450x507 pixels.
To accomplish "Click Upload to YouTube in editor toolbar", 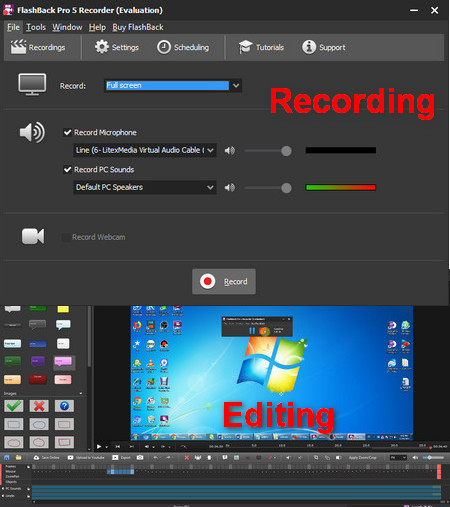I will pos(86,458).
